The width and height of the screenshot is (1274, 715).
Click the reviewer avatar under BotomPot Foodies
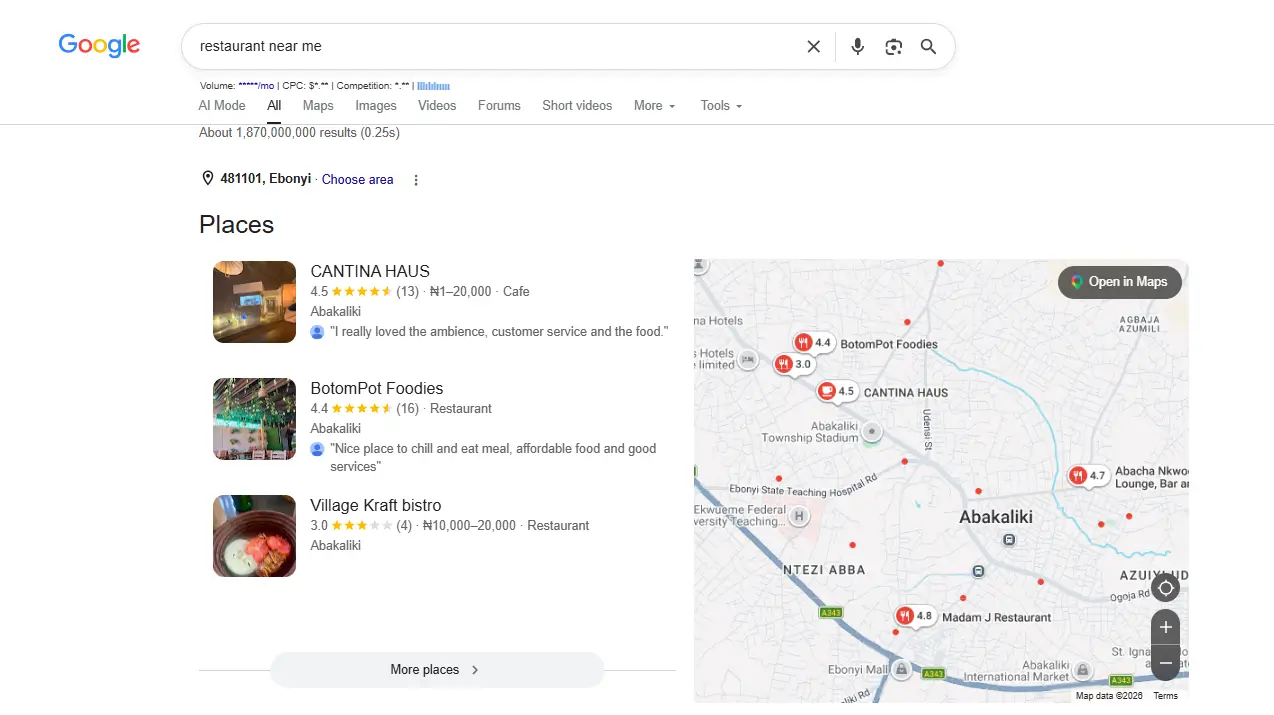tap(317, 449)
